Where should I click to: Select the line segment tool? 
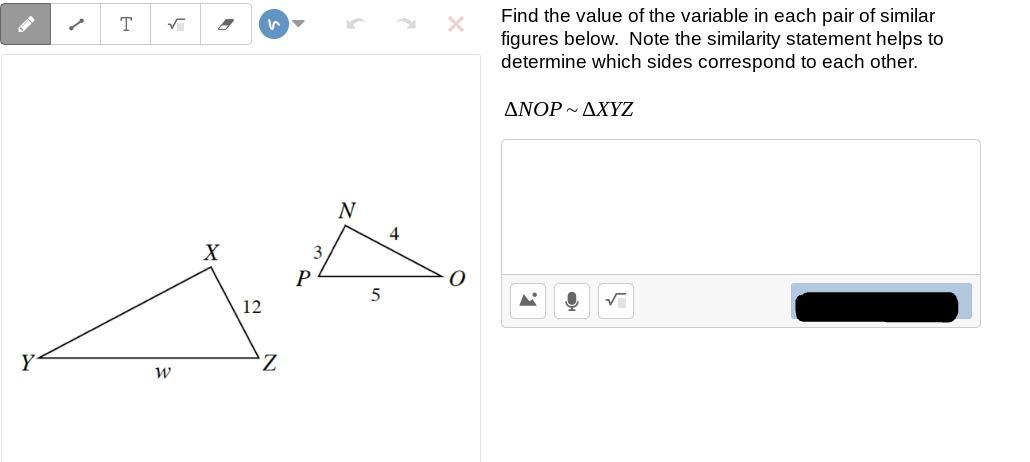click(x=76, y=24)
